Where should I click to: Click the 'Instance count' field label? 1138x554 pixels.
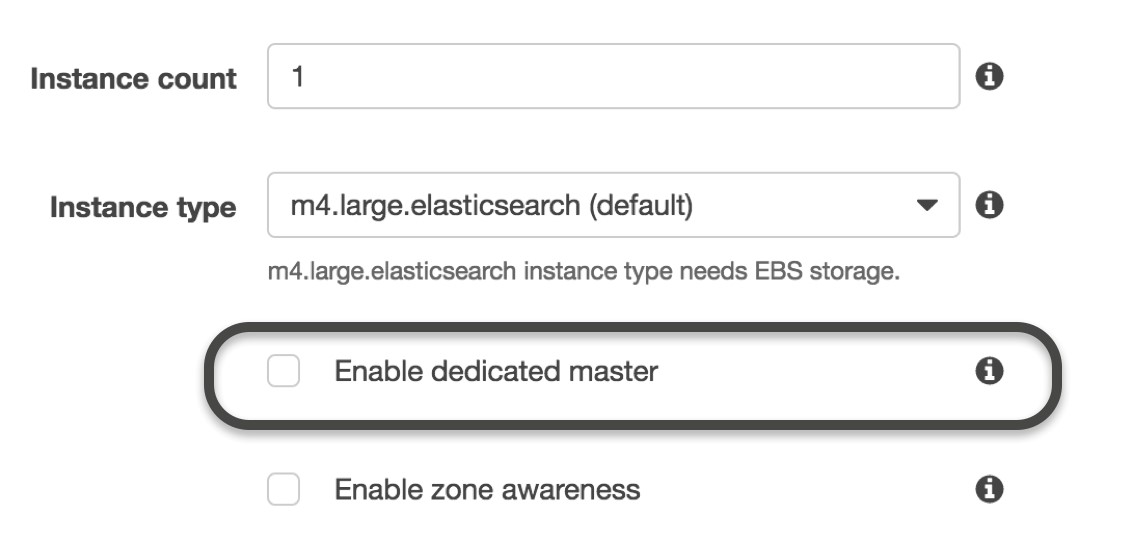[x=134, y=78]
